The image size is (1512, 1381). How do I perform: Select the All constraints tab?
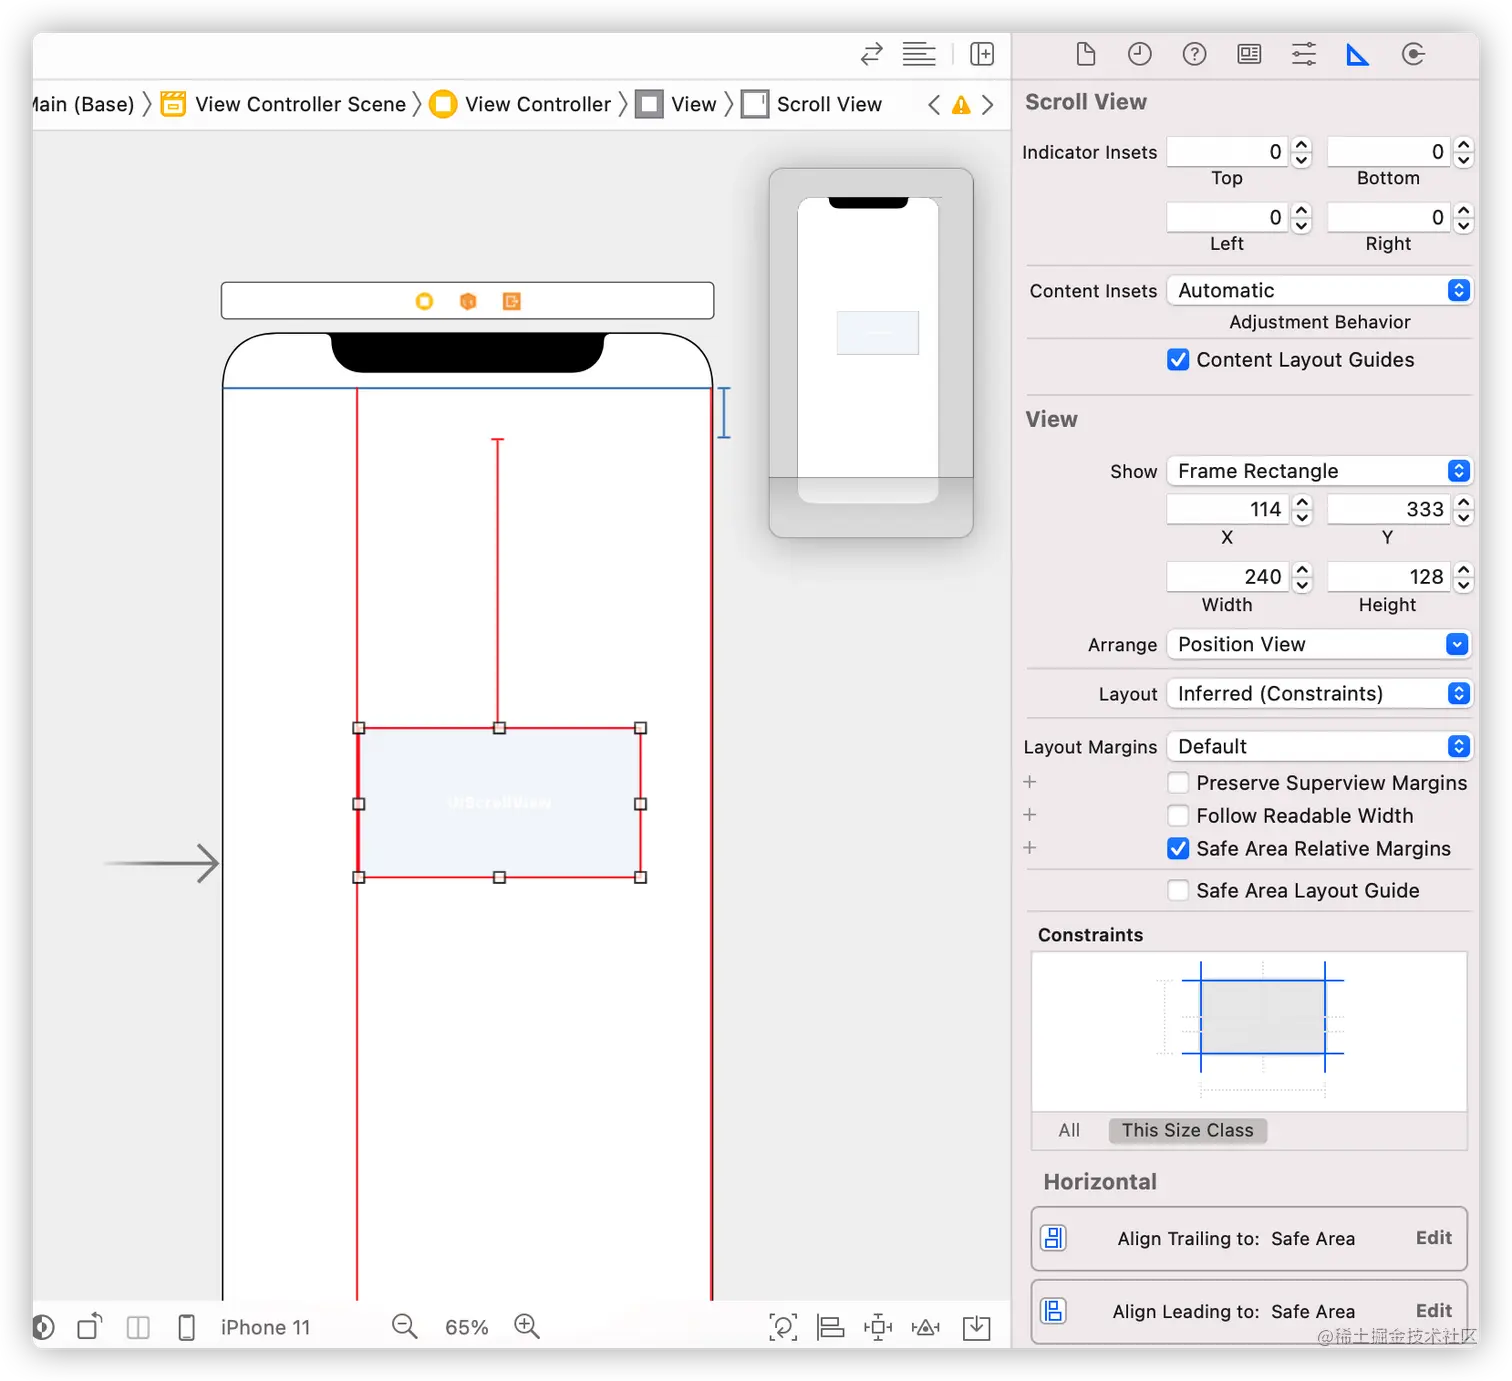[1069, 1130]
